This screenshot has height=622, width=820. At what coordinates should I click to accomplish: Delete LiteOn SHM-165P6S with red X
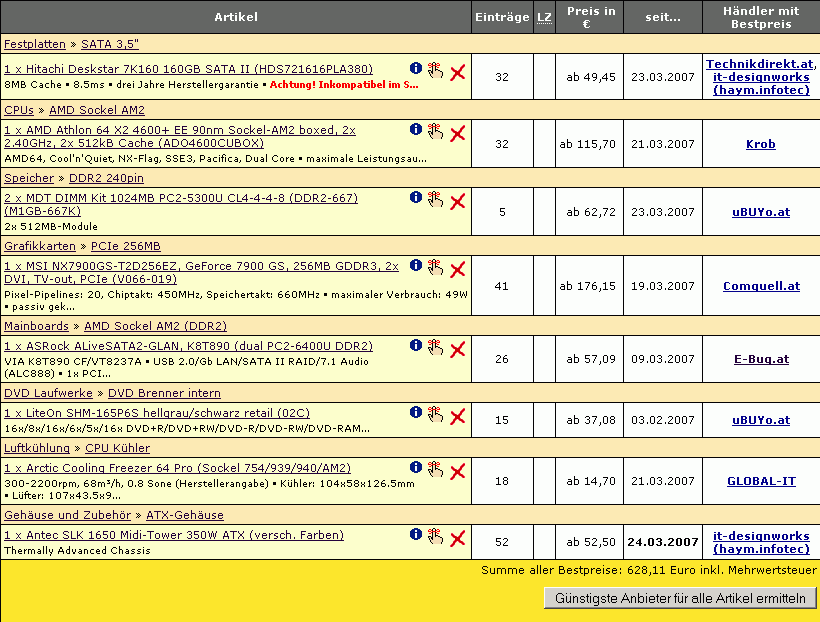coord(458,416)
